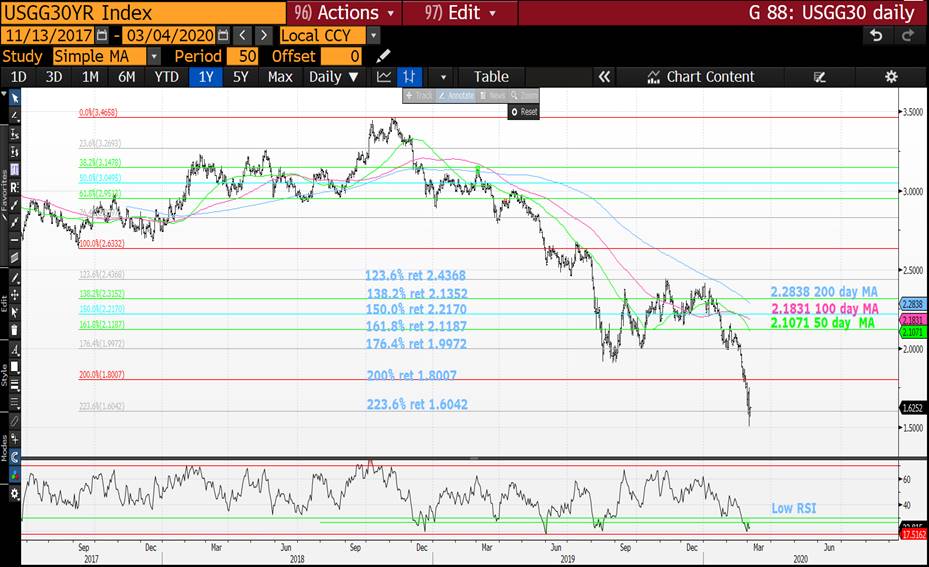The image size is (929, 567).
Task: Select the parallel channel lines tool
Action: [14, 258]
